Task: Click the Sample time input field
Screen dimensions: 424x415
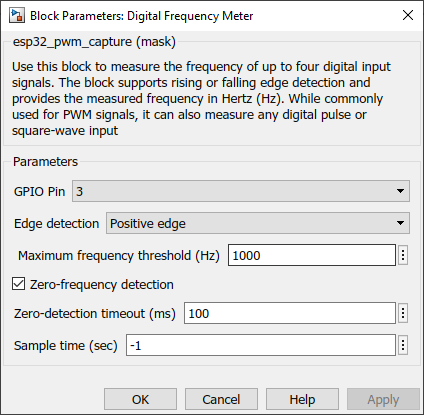Action: click(261, 345)
